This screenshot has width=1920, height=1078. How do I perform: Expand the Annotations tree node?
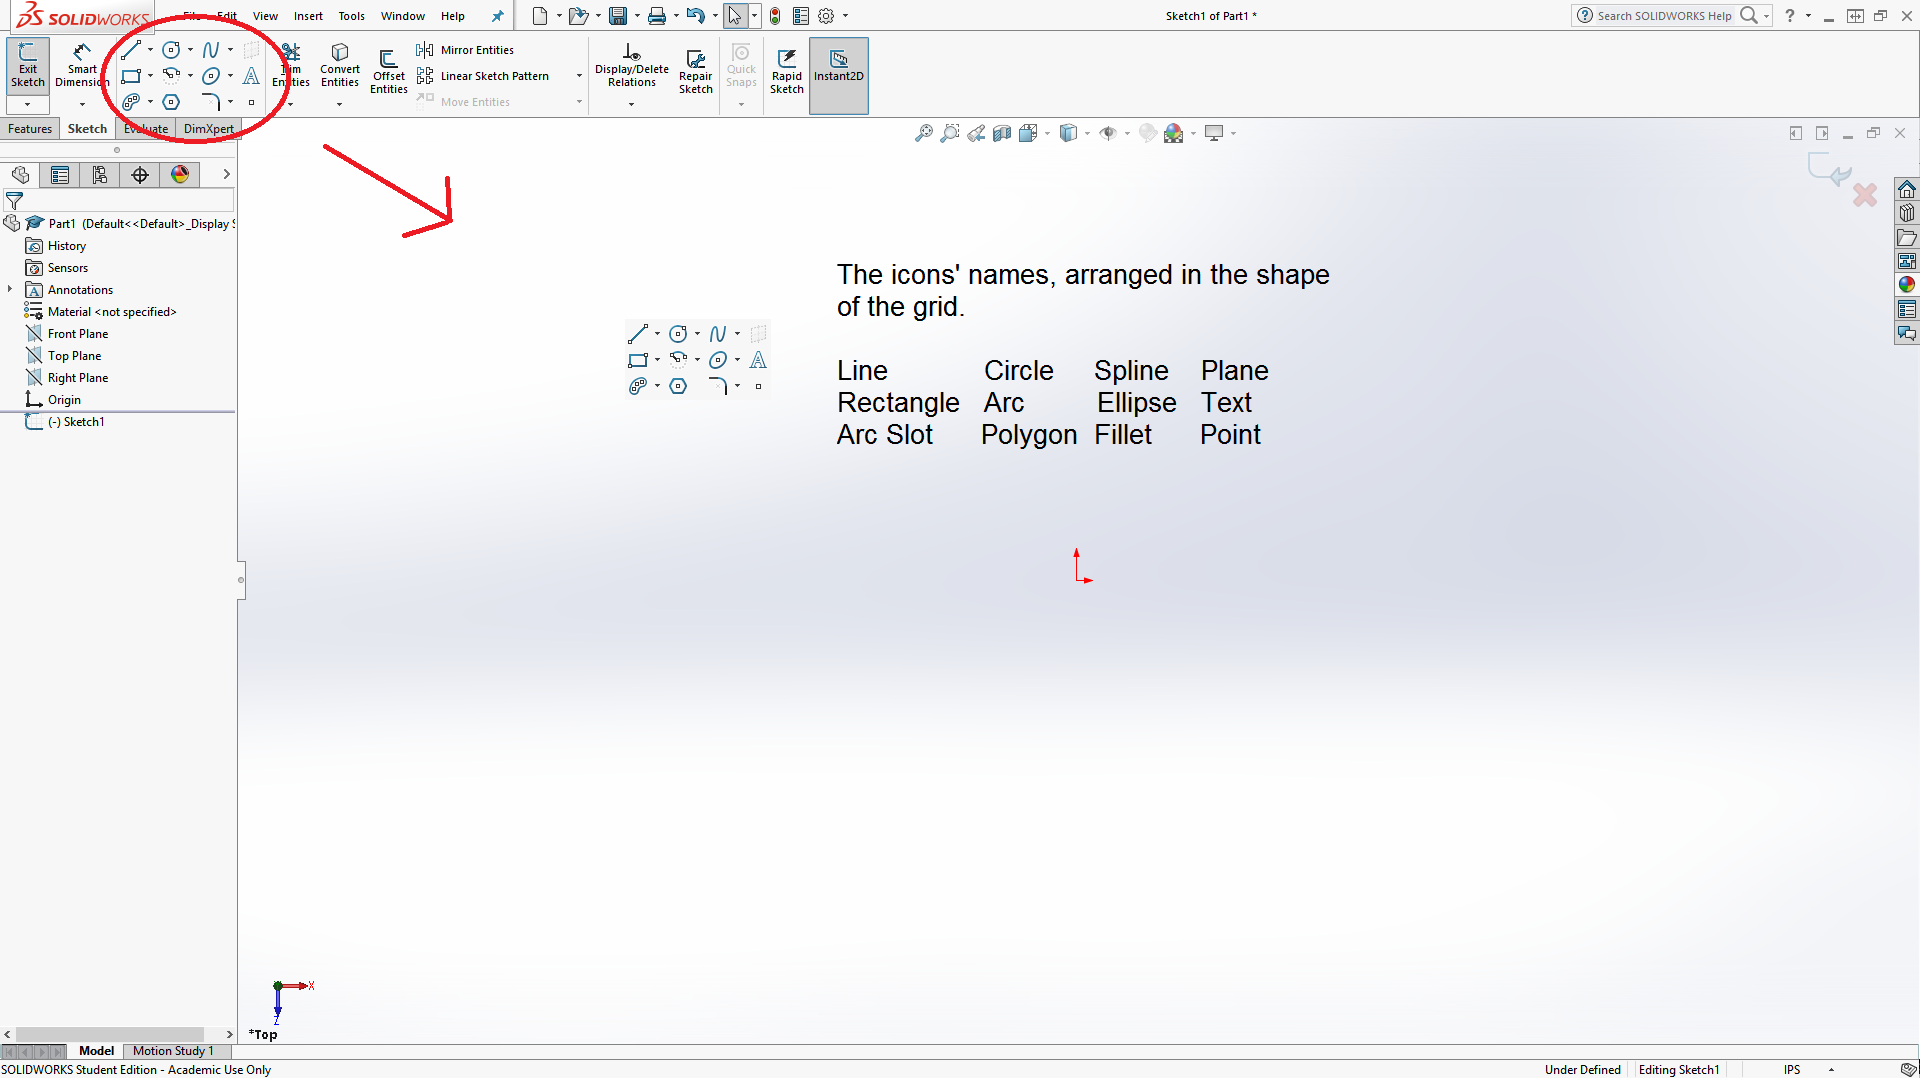10,290
